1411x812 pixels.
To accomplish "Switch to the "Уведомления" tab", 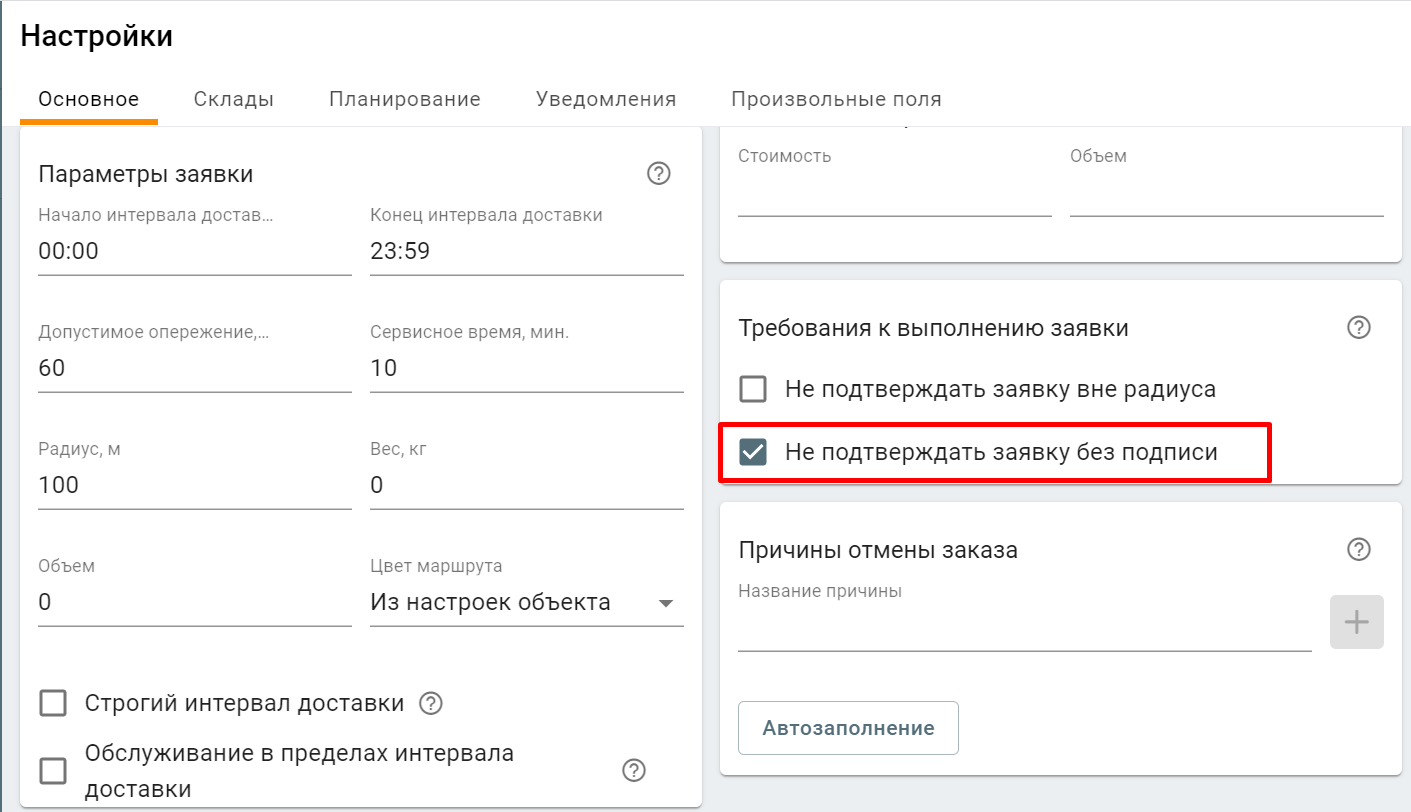I will pos(605,99).
